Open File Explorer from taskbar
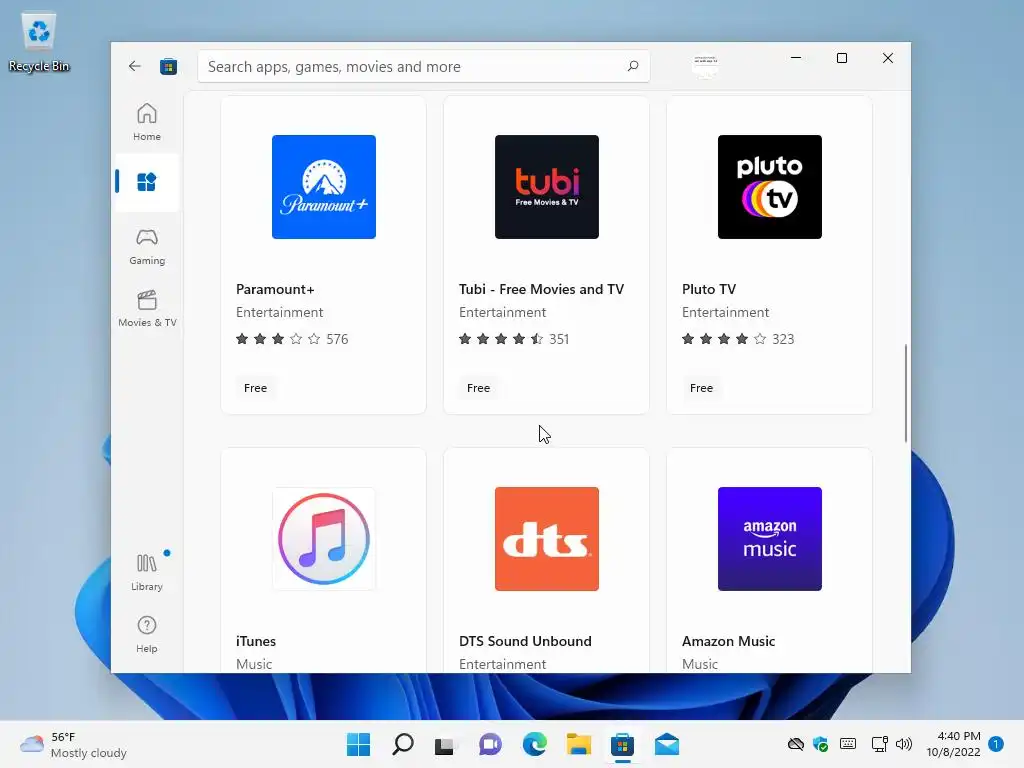Viewport: 1024px width, 768px height. tap(579, 744)
